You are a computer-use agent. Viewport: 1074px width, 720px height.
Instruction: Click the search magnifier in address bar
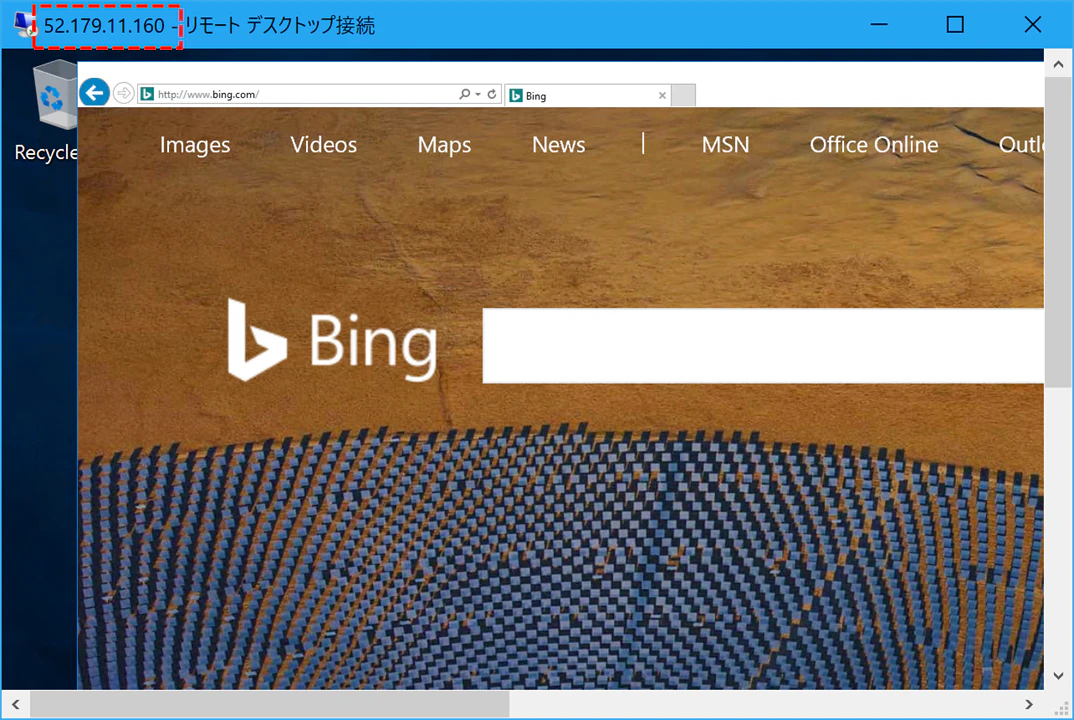click(x=464, y=94)
